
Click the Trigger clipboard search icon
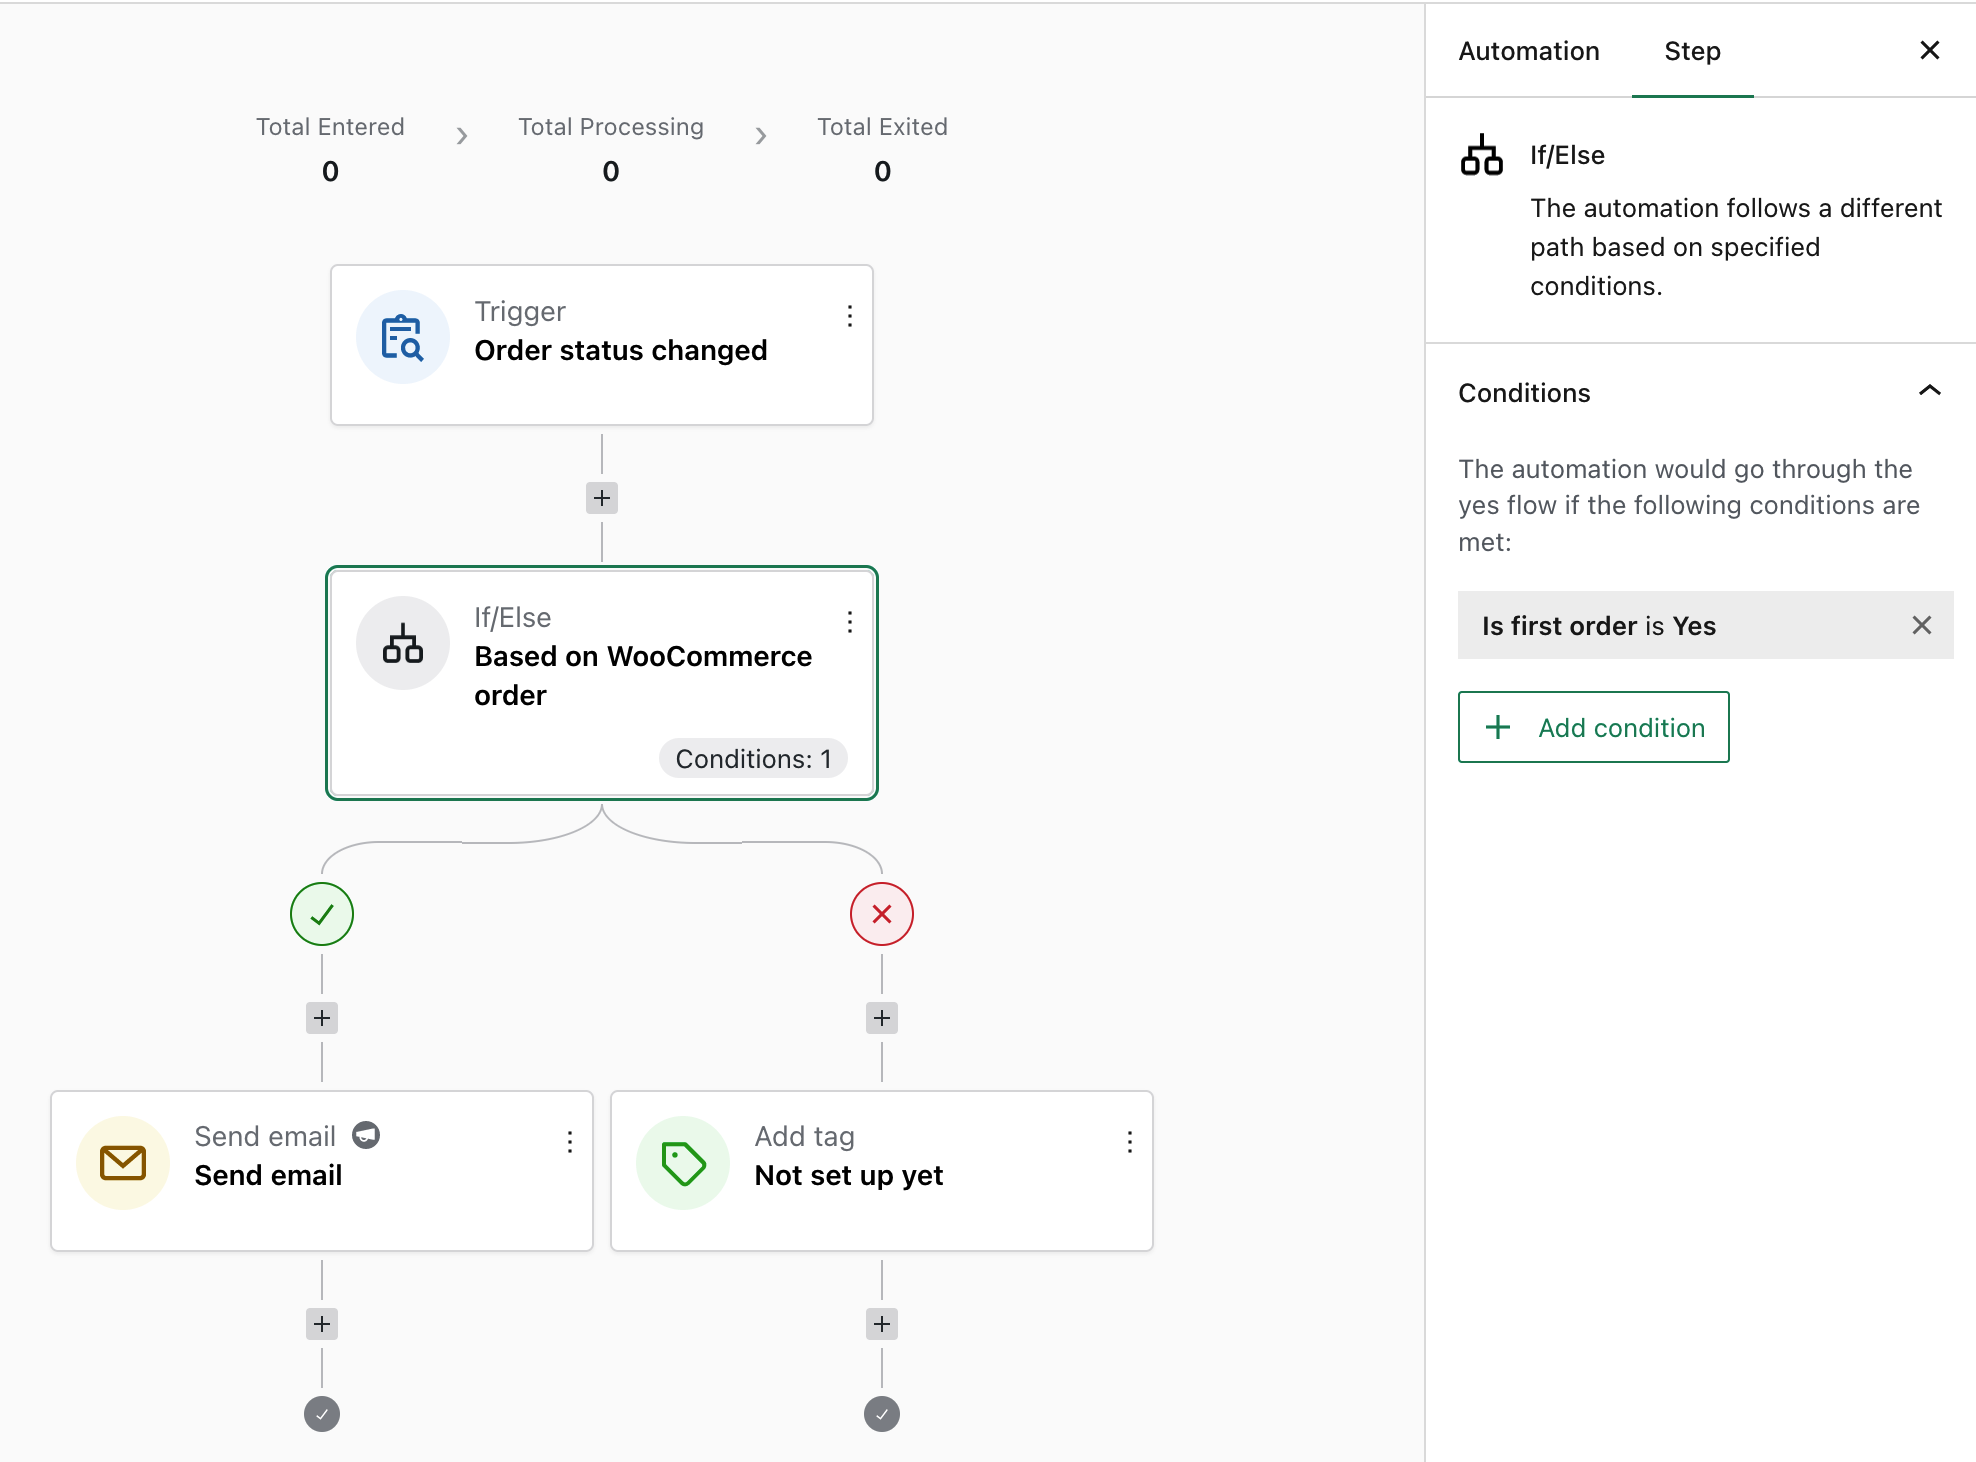(403, 338)
